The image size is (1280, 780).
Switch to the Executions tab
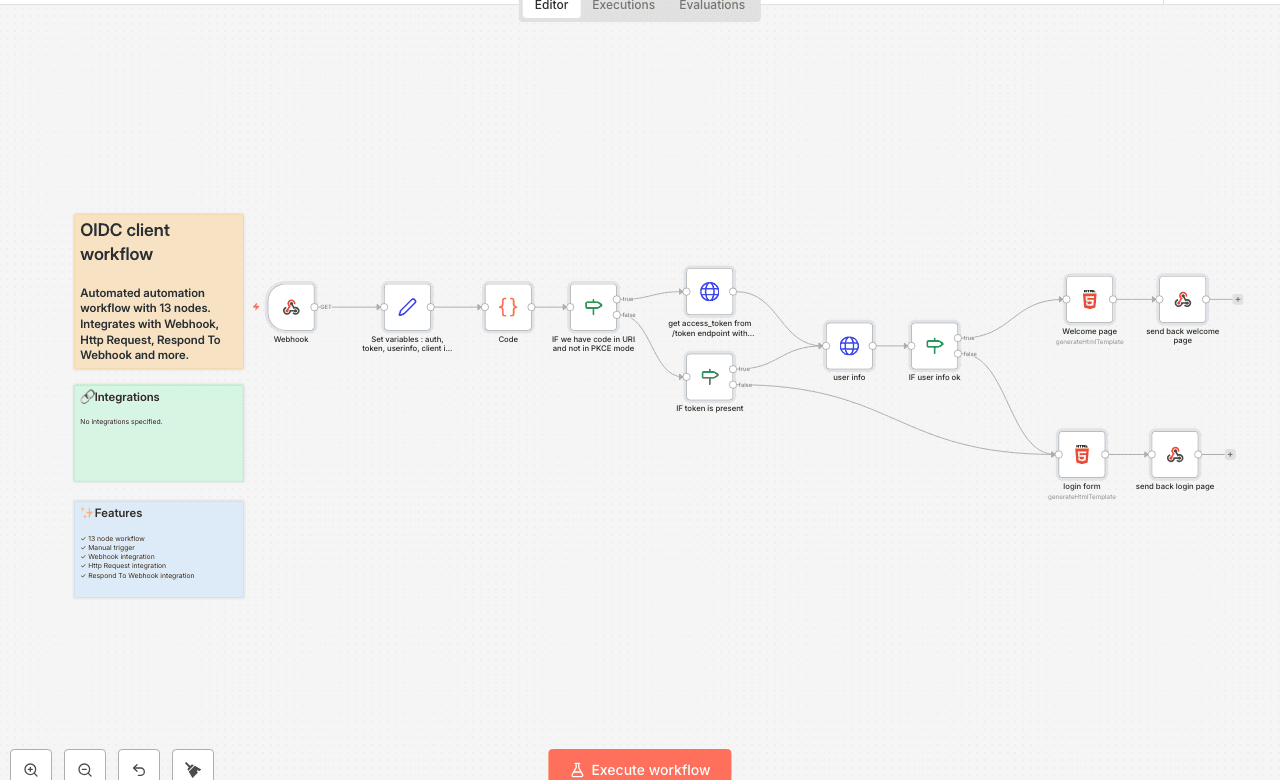(x=622, y=6)
